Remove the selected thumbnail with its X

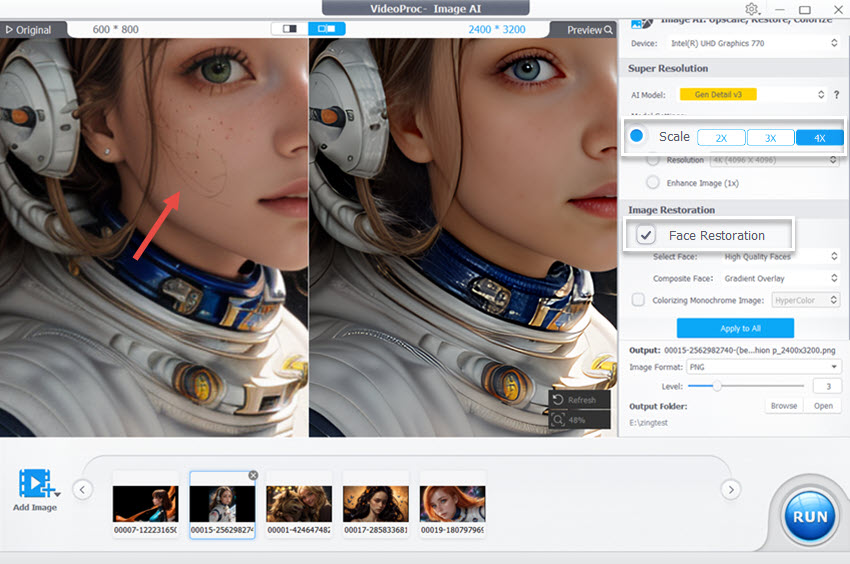[253, 475]
